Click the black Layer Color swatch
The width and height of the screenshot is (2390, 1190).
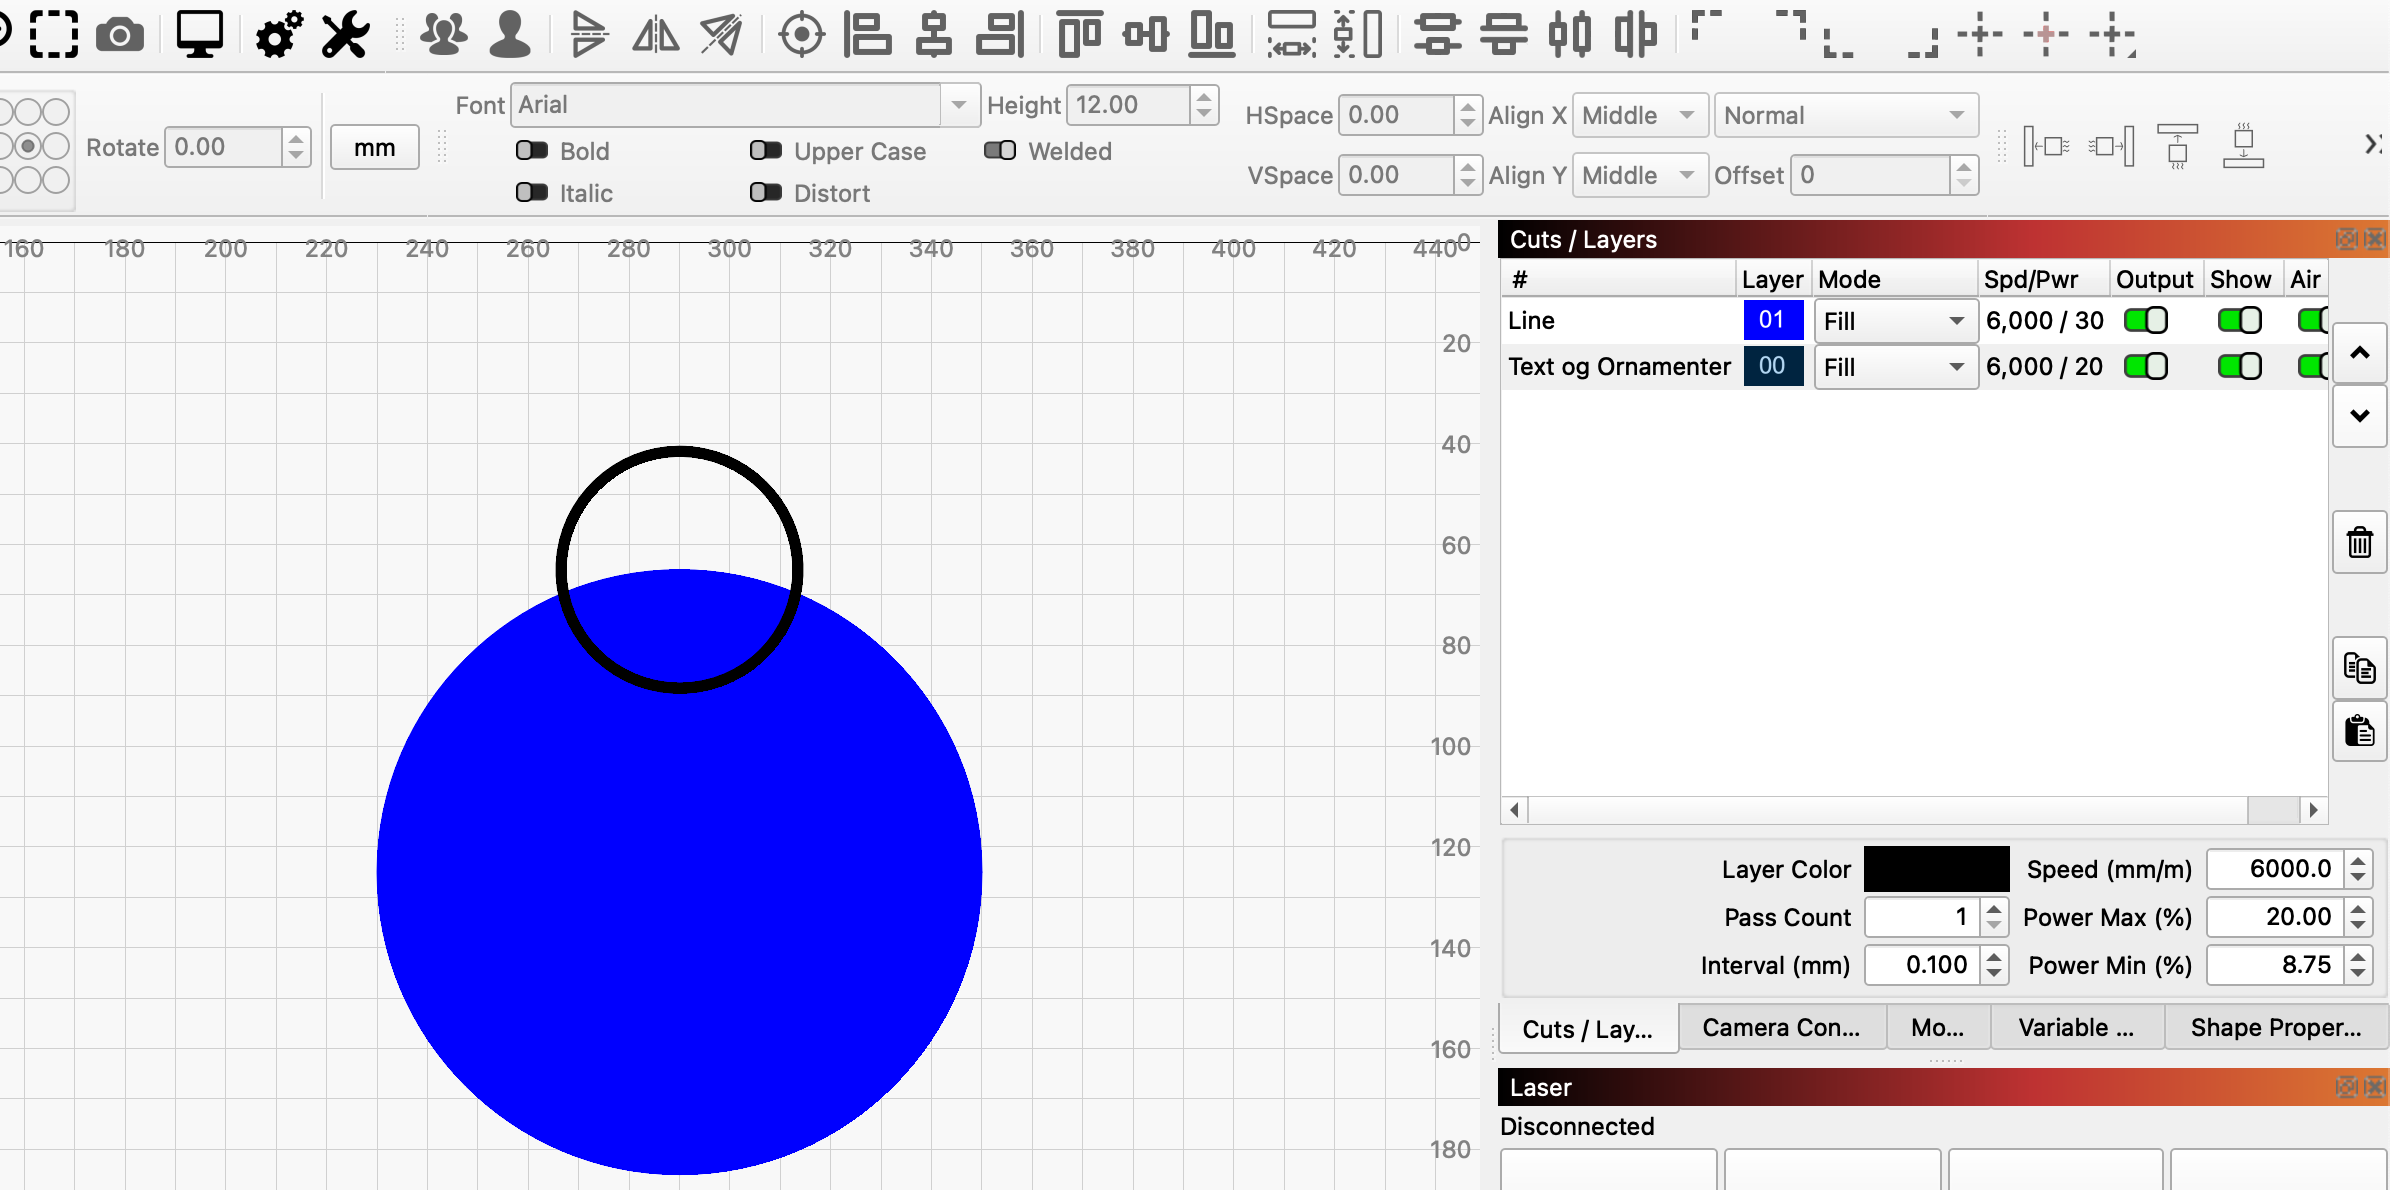click(x=1936, y=869)
